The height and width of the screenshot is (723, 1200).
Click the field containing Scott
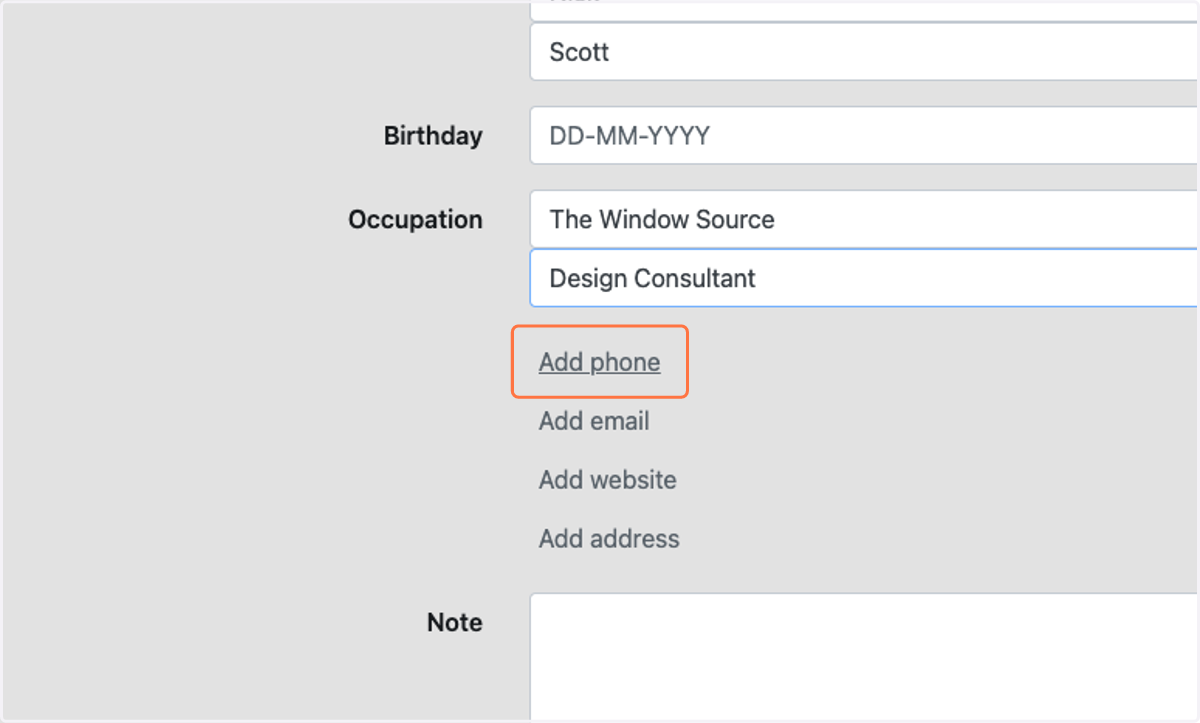click(864, 52)
